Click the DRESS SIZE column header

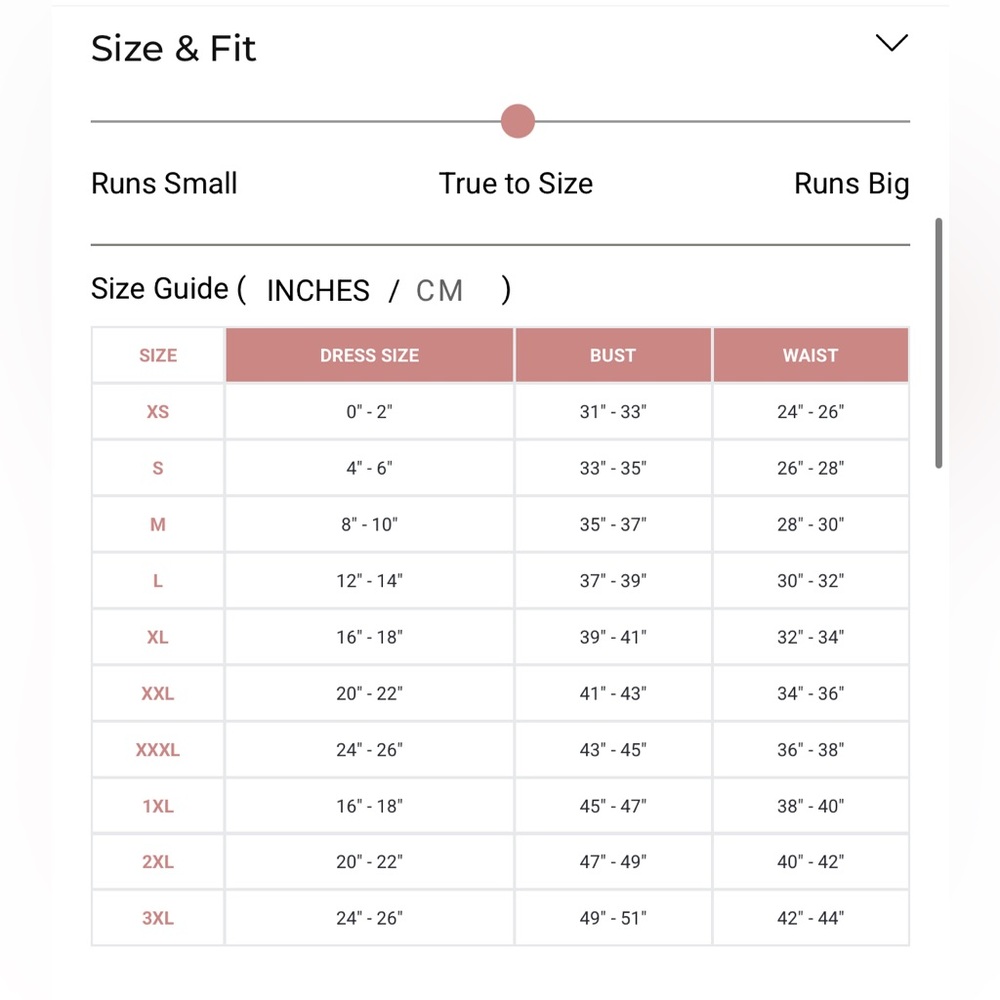point(369,355)
